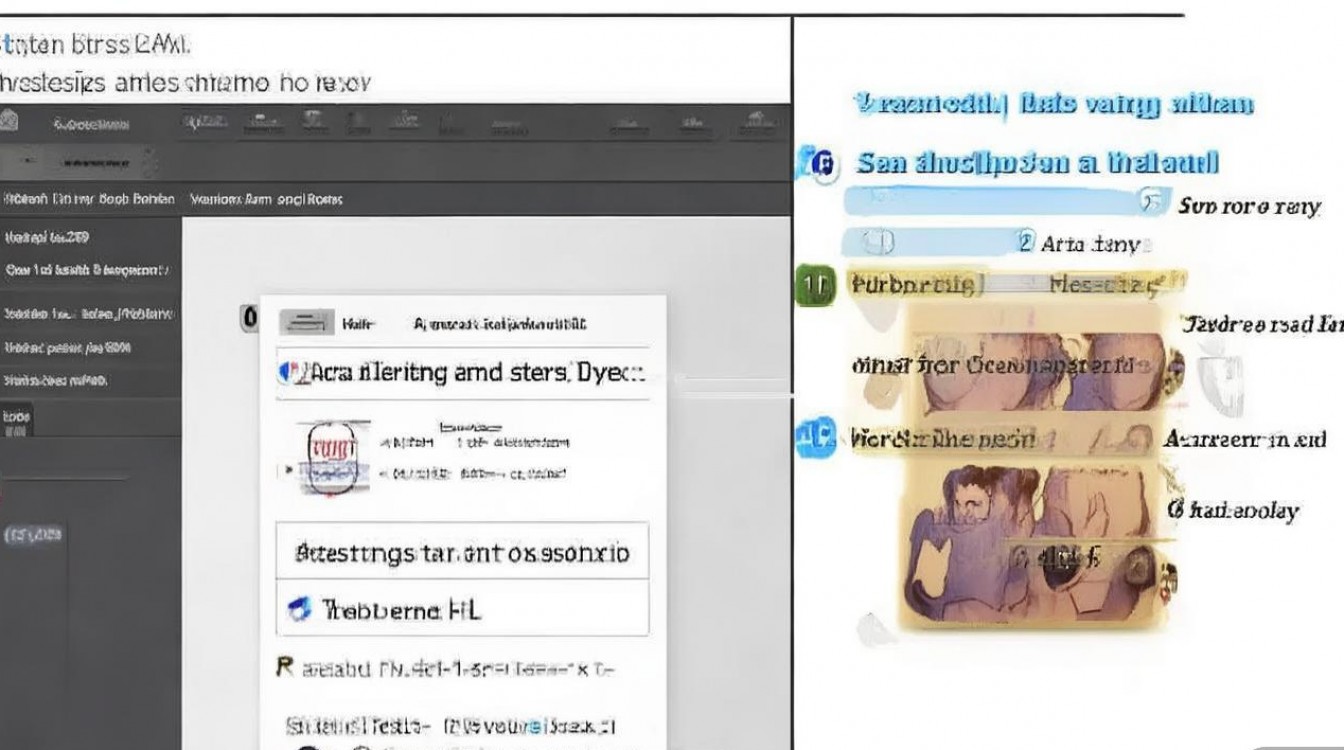
Task: Click the gray printer icon beside 'Halfr'
Action: point(305,322)
